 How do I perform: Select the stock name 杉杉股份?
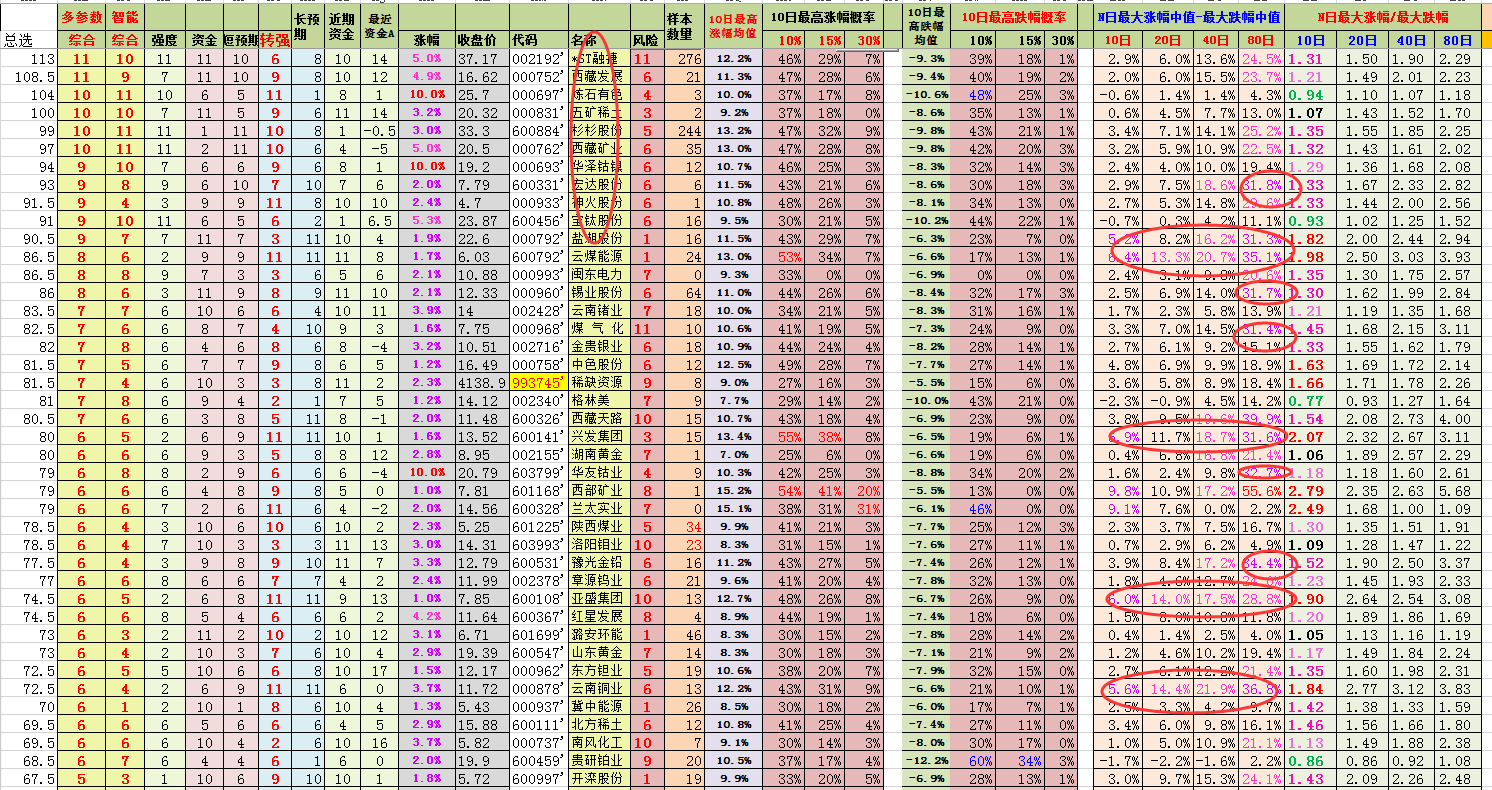(x=598, y=131)
